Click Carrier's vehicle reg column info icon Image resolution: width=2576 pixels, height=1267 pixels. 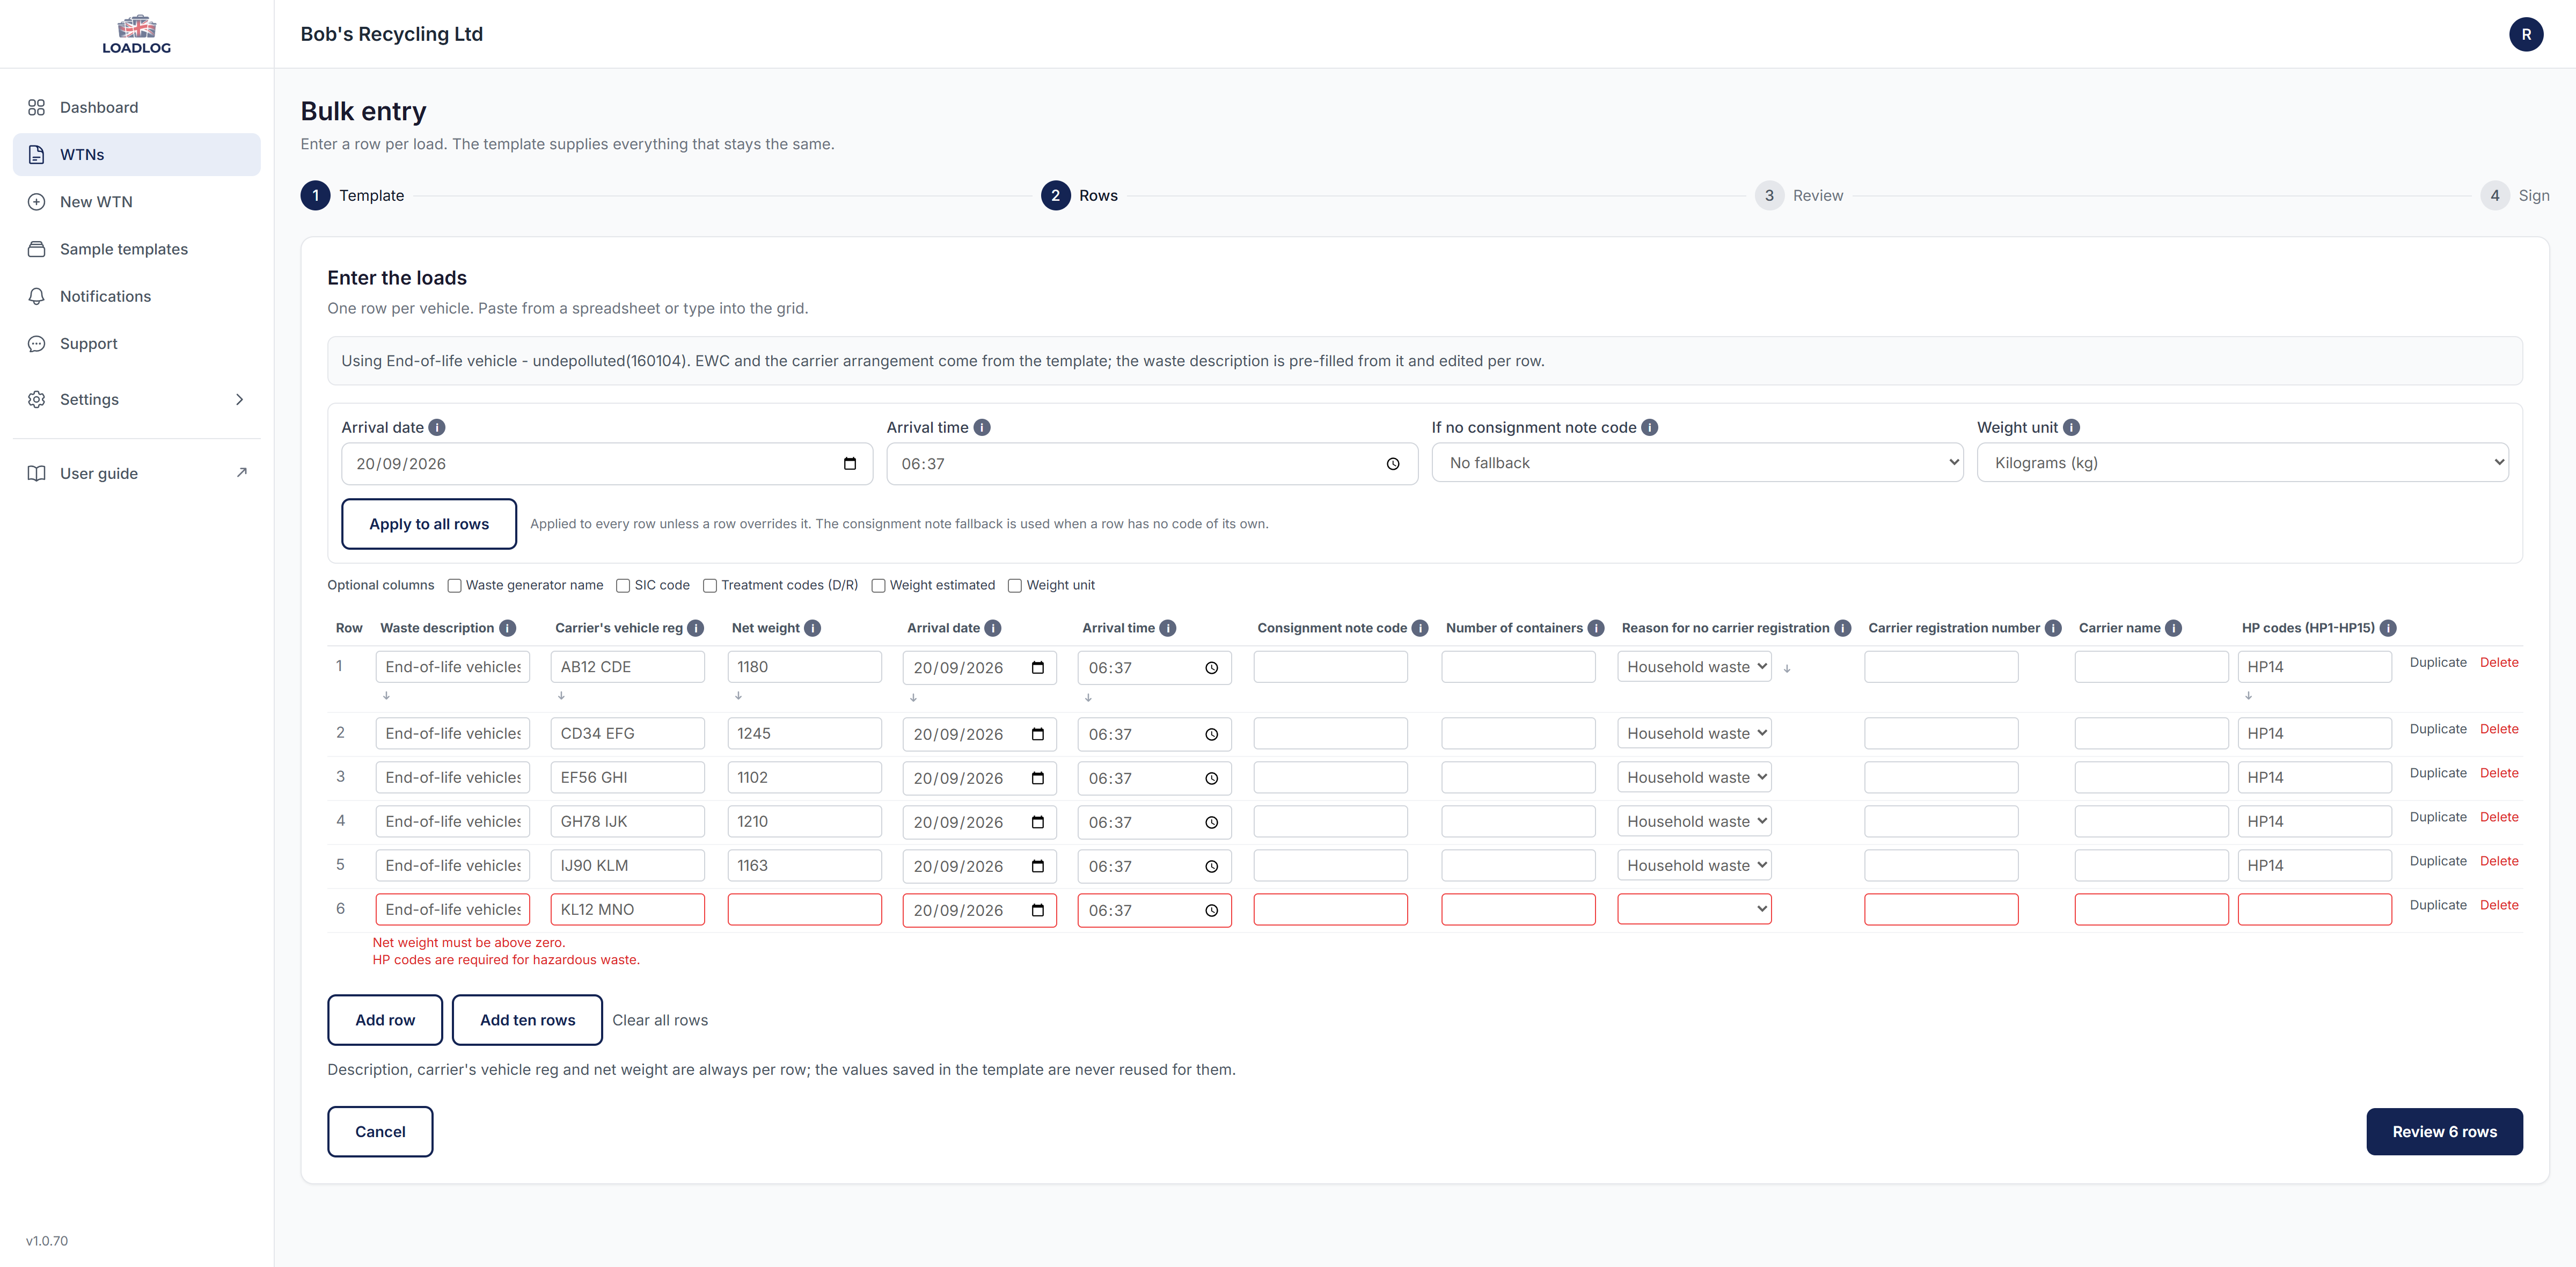(696, 628)
